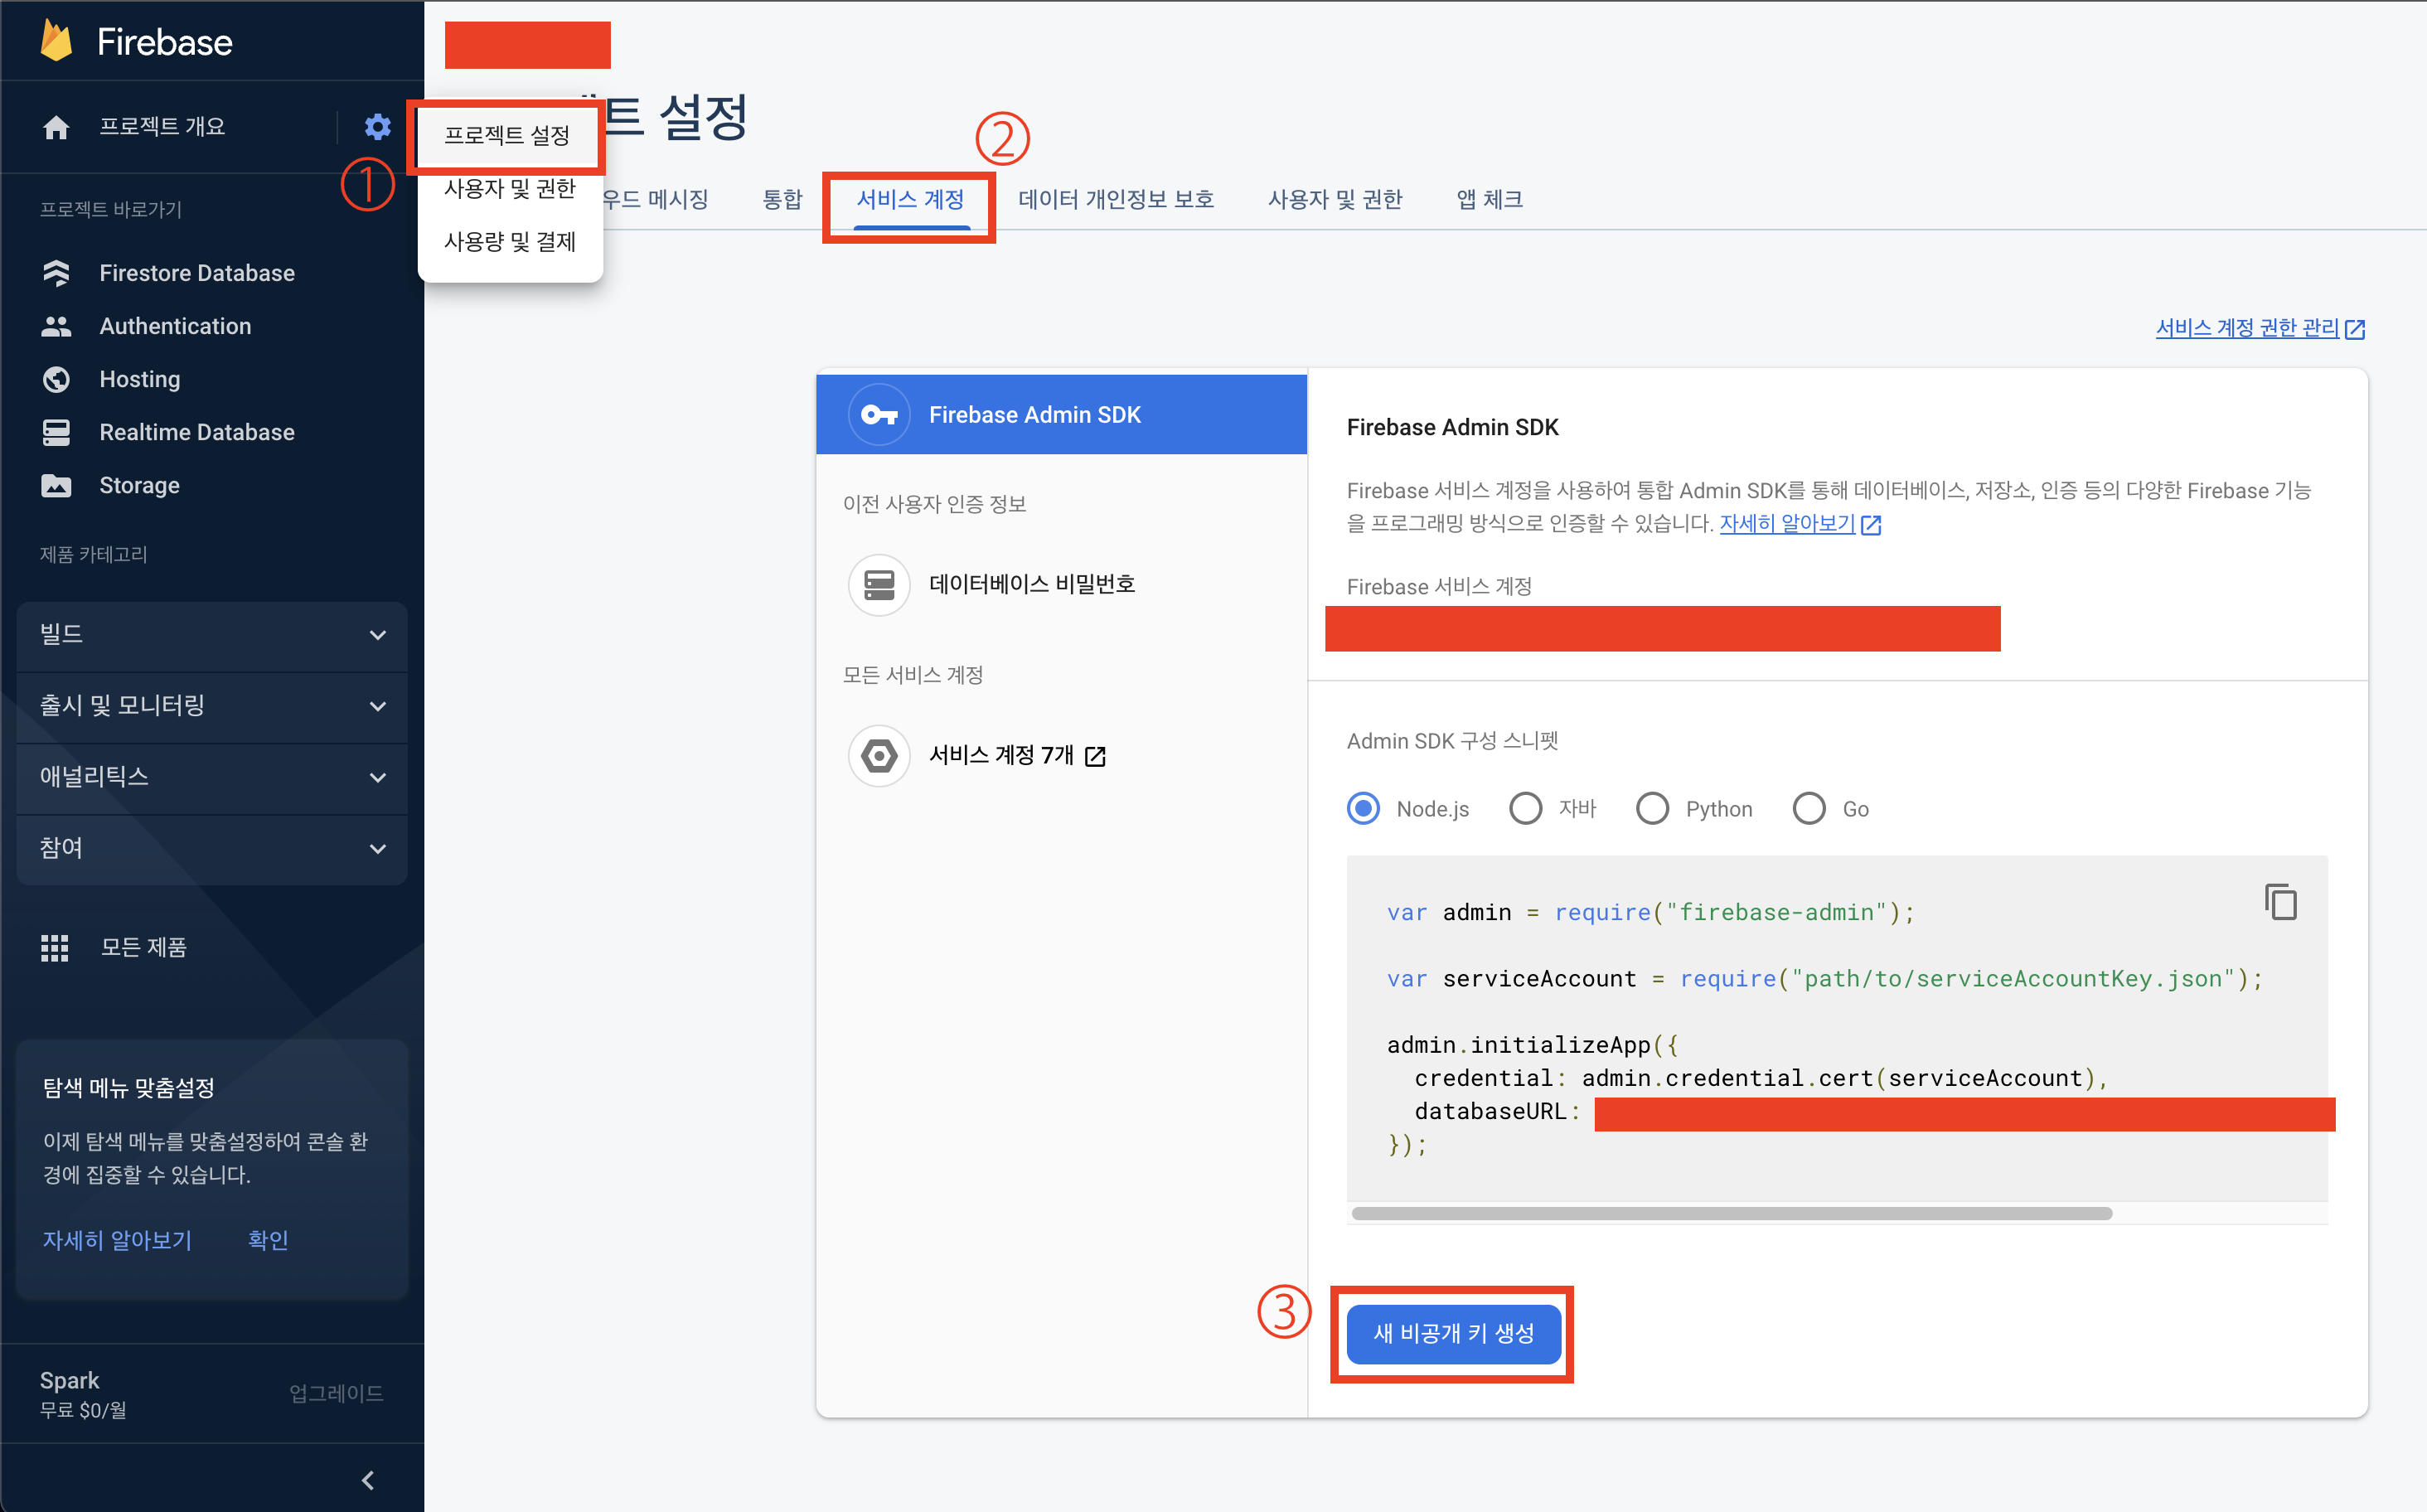
Task: Select the Python radio button
Action: 1652,808
